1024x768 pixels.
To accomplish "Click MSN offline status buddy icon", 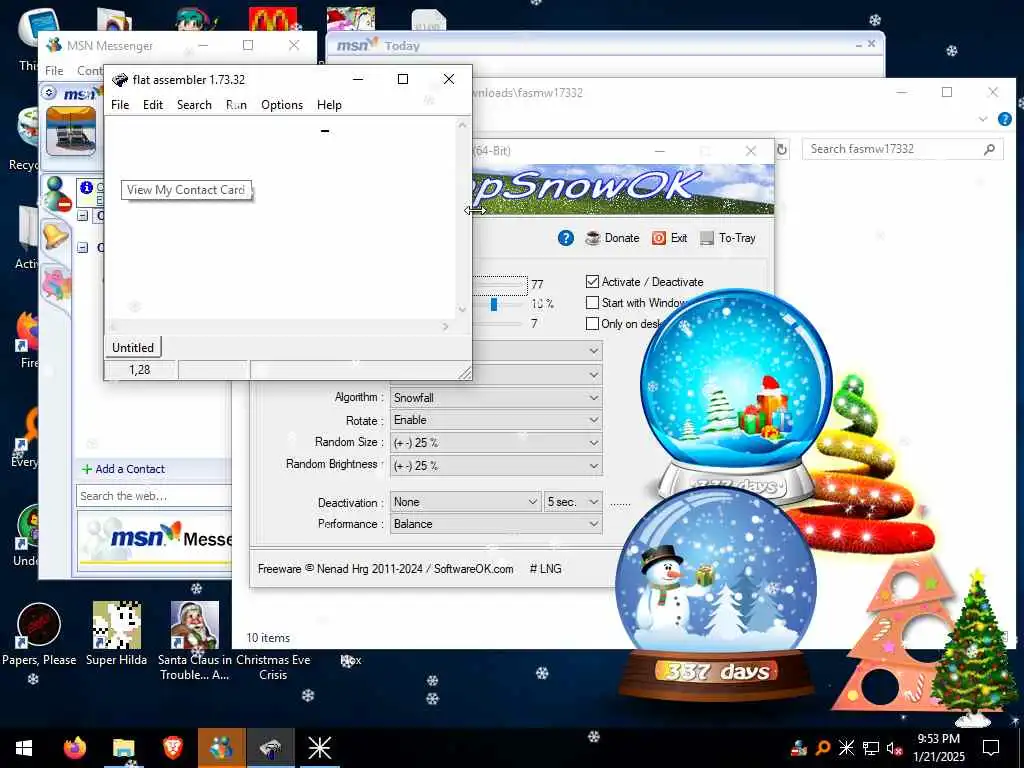I will tap(57, 193).
